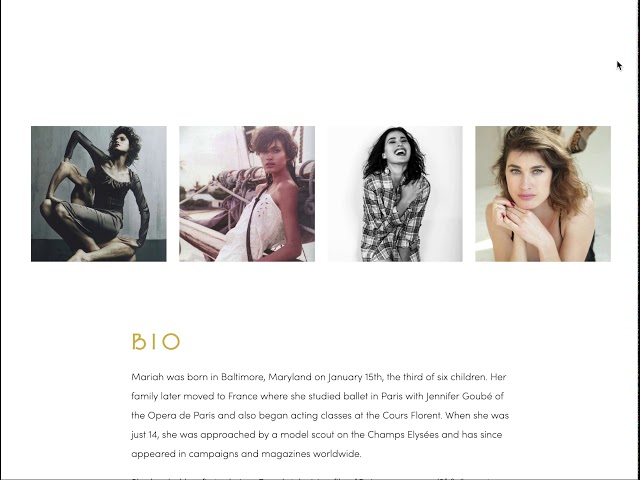Image resolution: width=640 pixels, height=480 pixels.
Task: Open the sailboat photo with white dress
Action: pos(247,194)
